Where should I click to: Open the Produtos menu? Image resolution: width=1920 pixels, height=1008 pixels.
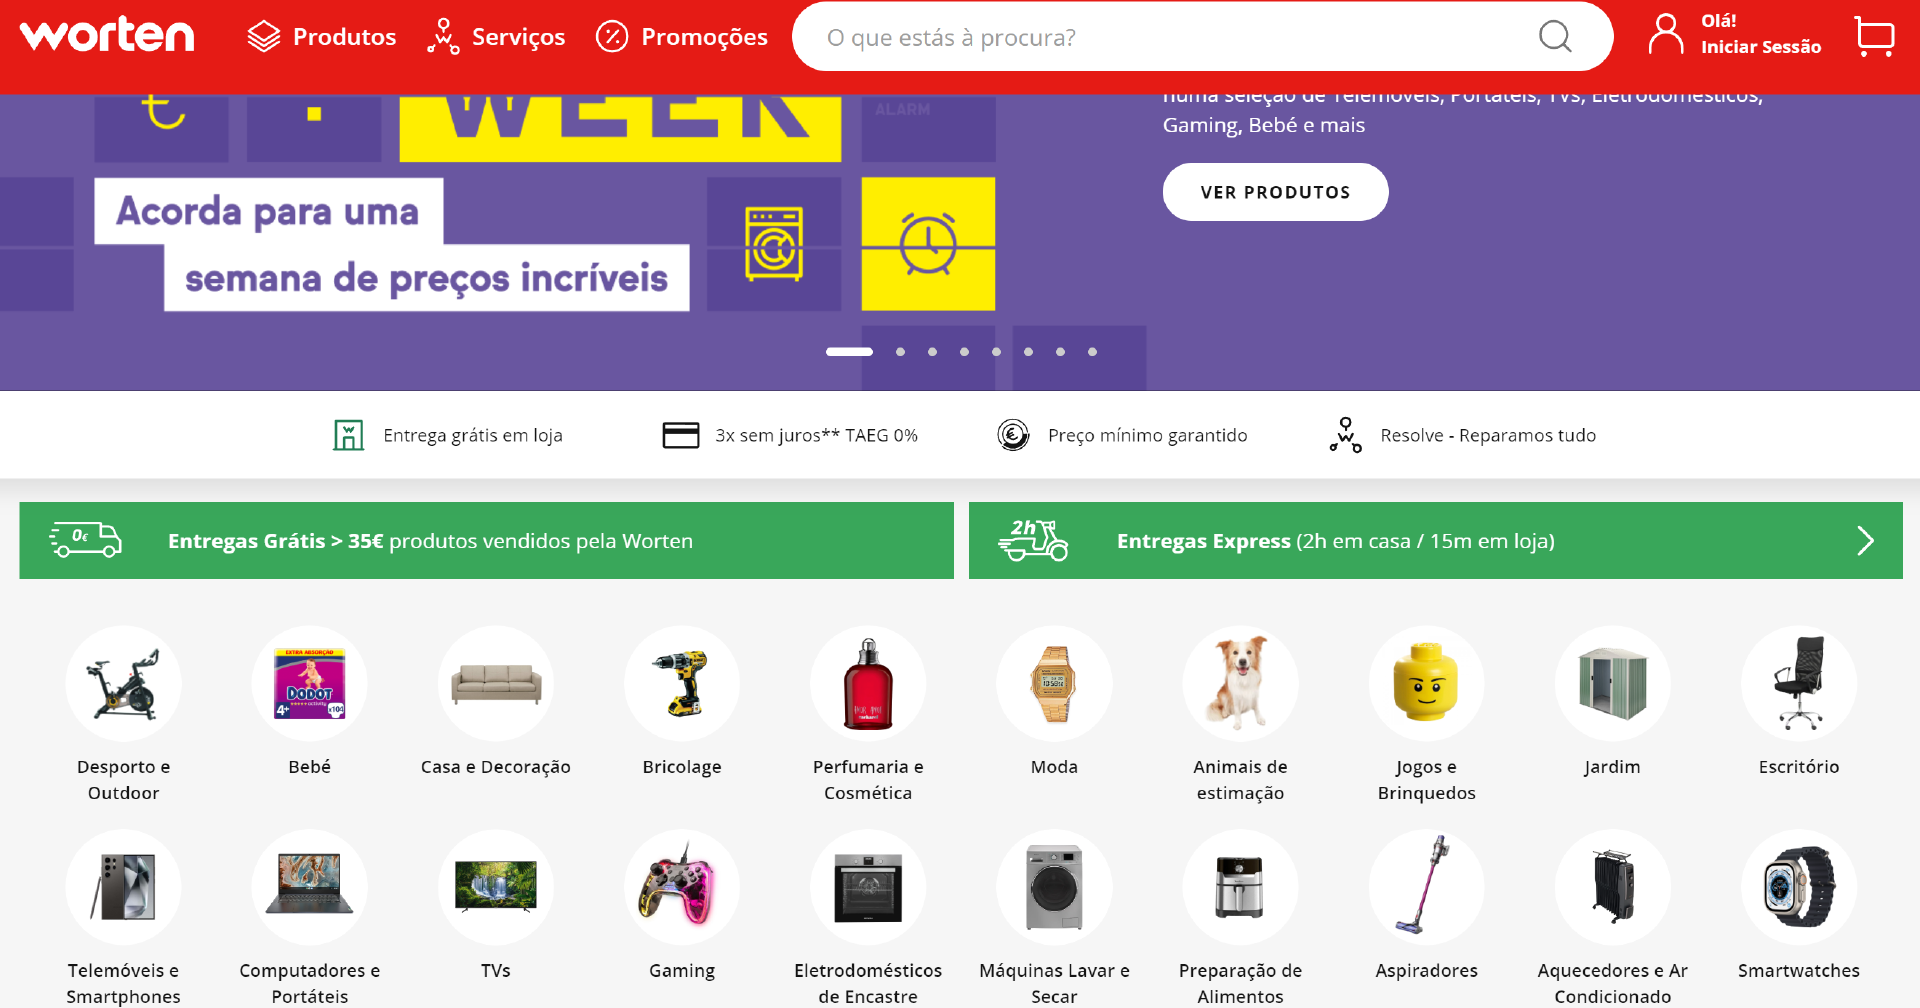click(321, 37)
